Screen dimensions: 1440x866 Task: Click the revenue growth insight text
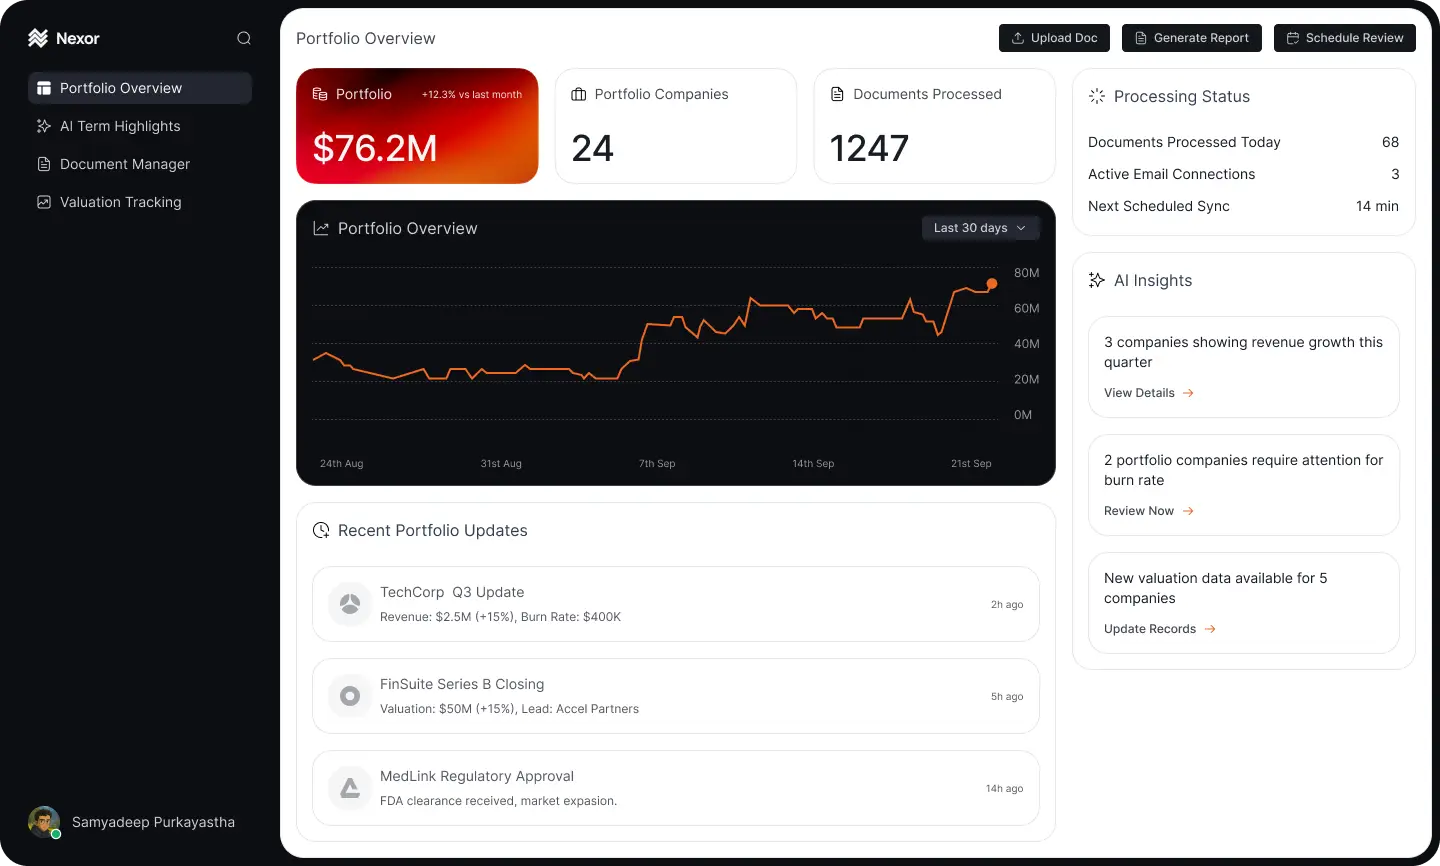pos(1243,352)
